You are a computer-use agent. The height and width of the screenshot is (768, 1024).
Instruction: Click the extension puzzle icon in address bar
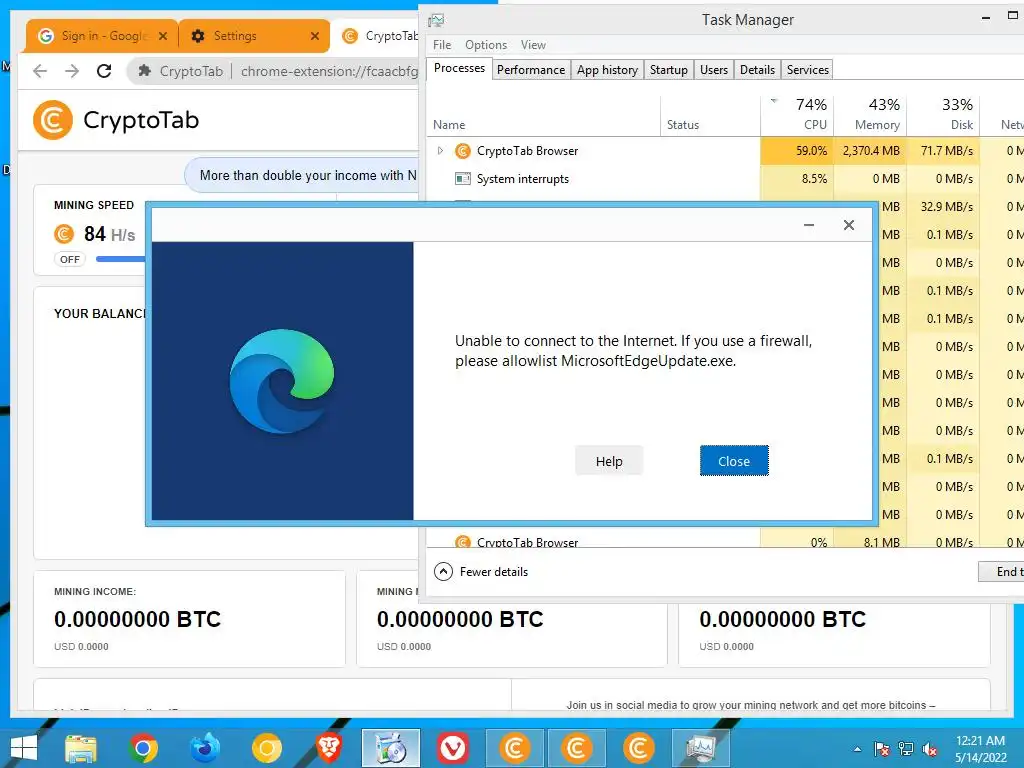tap(145, 71)
